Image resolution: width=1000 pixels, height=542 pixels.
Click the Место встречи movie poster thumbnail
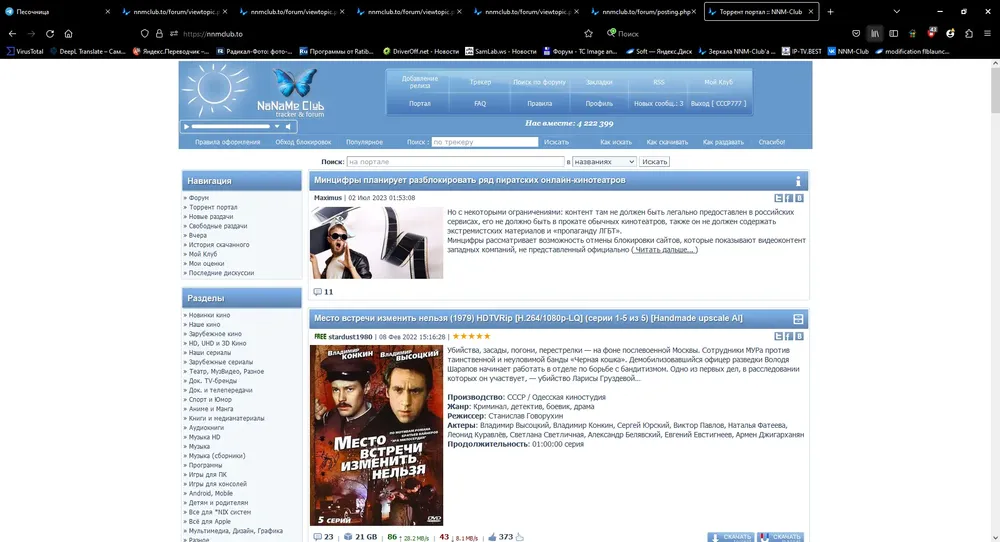click(376, 436)
